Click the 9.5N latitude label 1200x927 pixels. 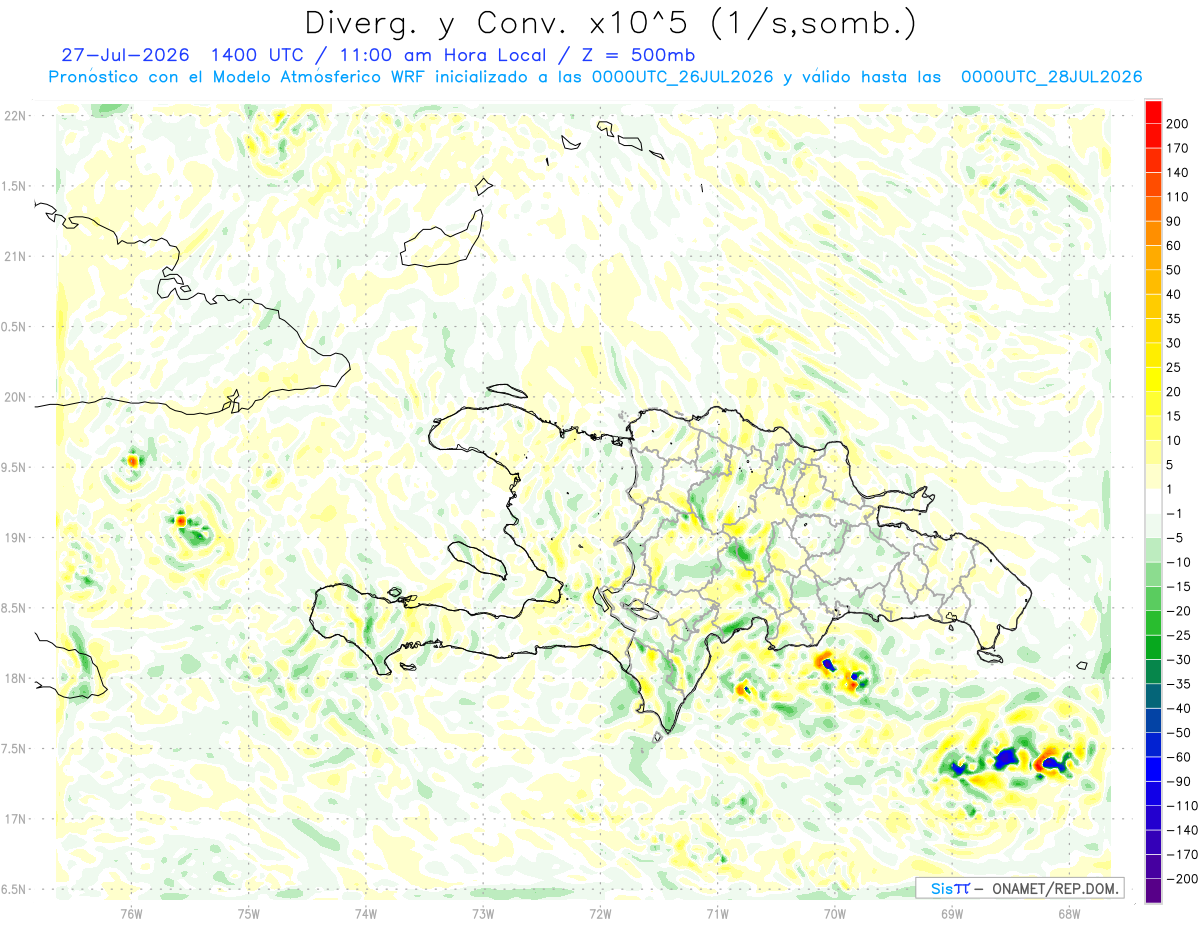(x=14, y=467)
